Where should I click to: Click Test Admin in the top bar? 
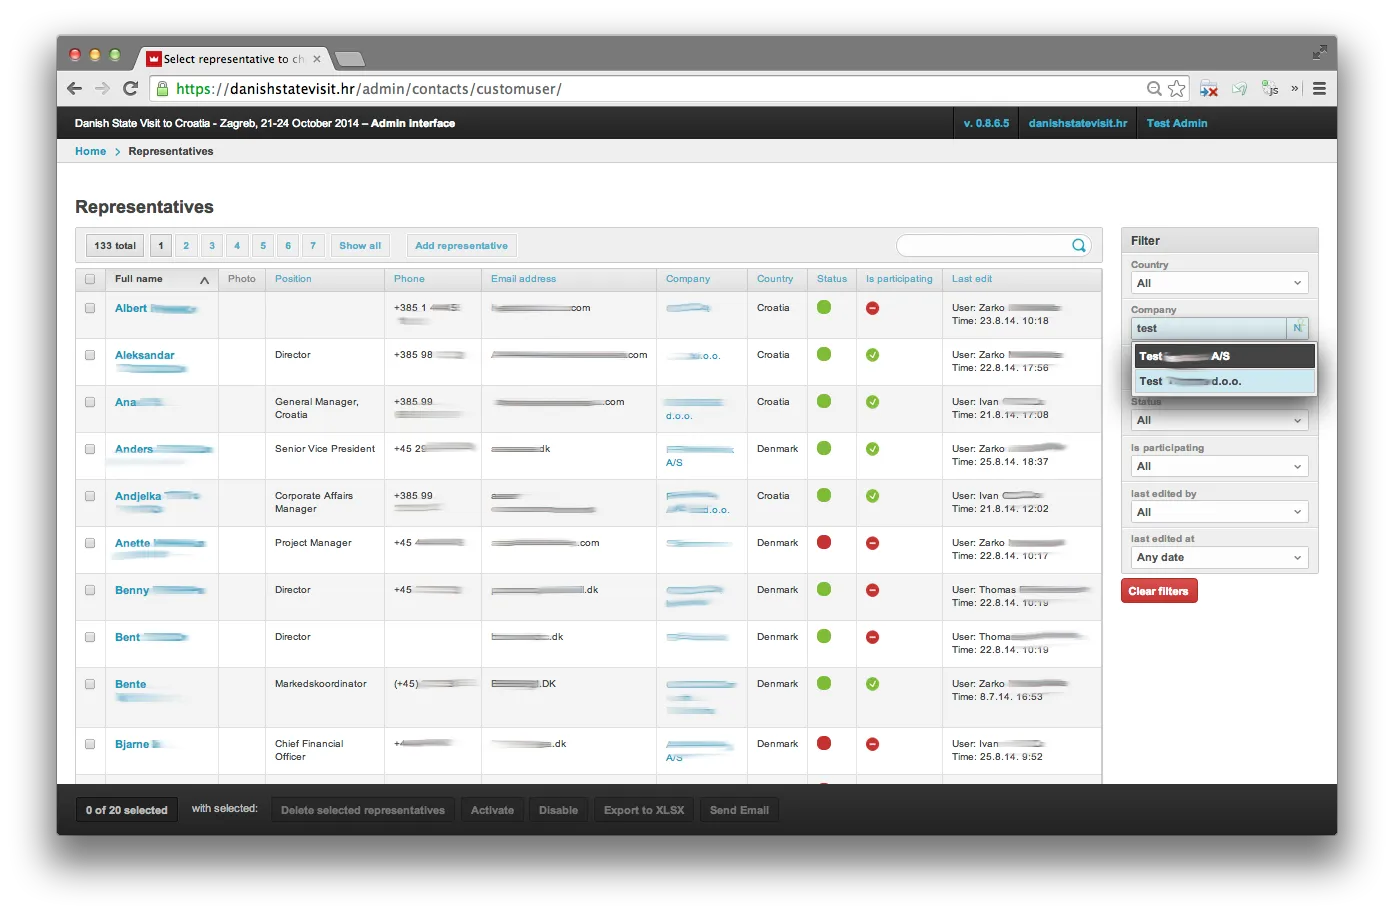coord(1178,122)
